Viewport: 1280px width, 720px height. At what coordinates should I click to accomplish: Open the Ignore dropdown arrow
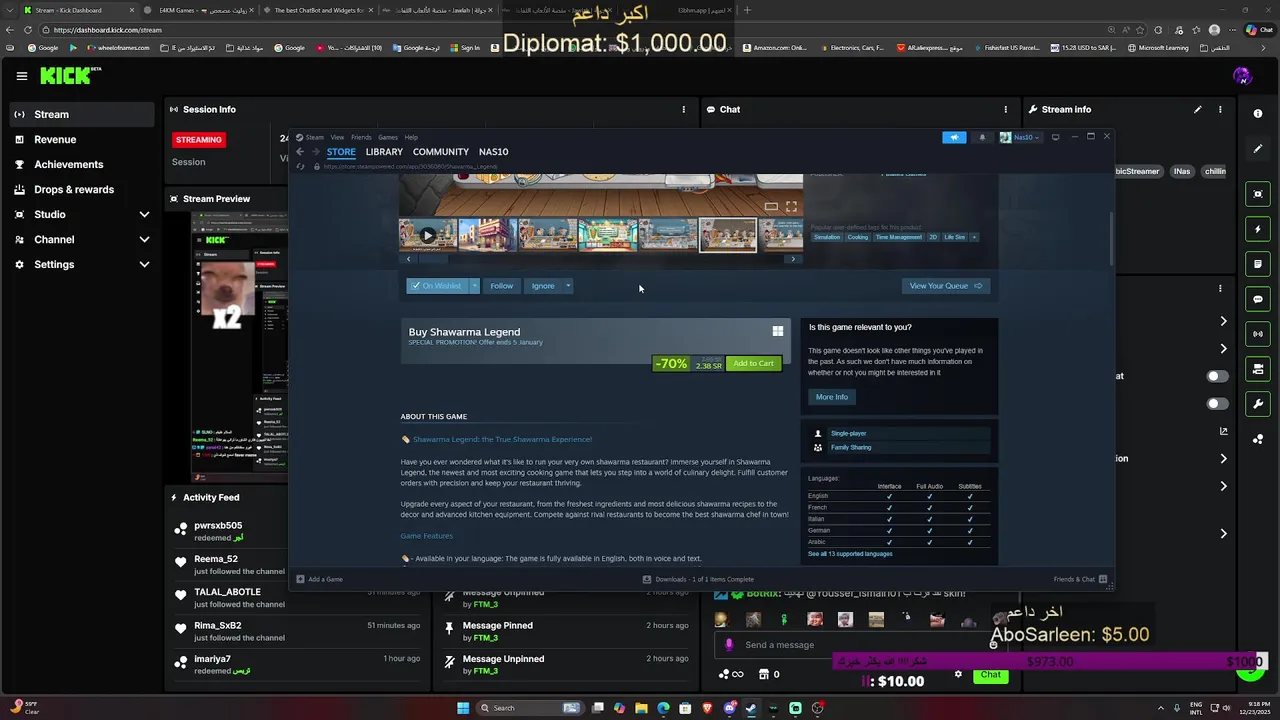[568, 286]
